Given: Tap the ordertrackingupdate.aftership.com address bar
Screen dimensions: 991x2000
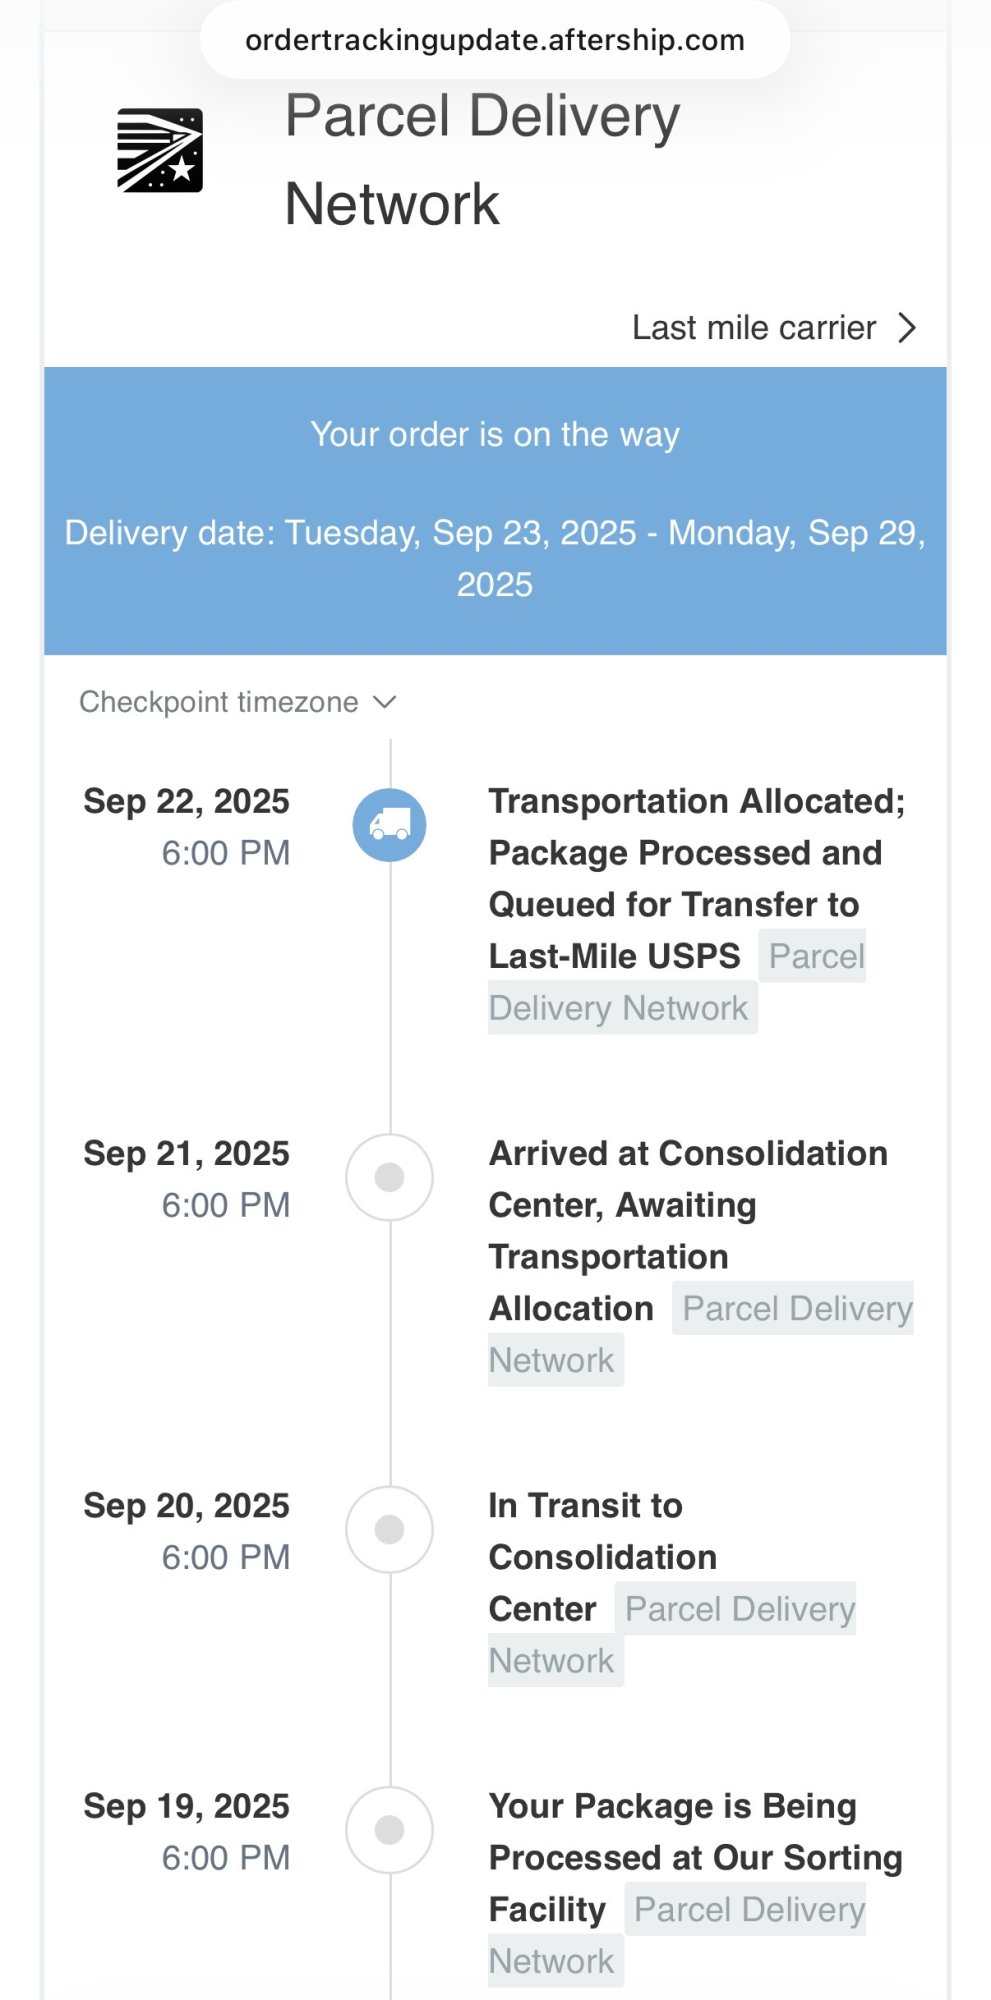Looking at the screenshot, I should [x=495, y=40].
